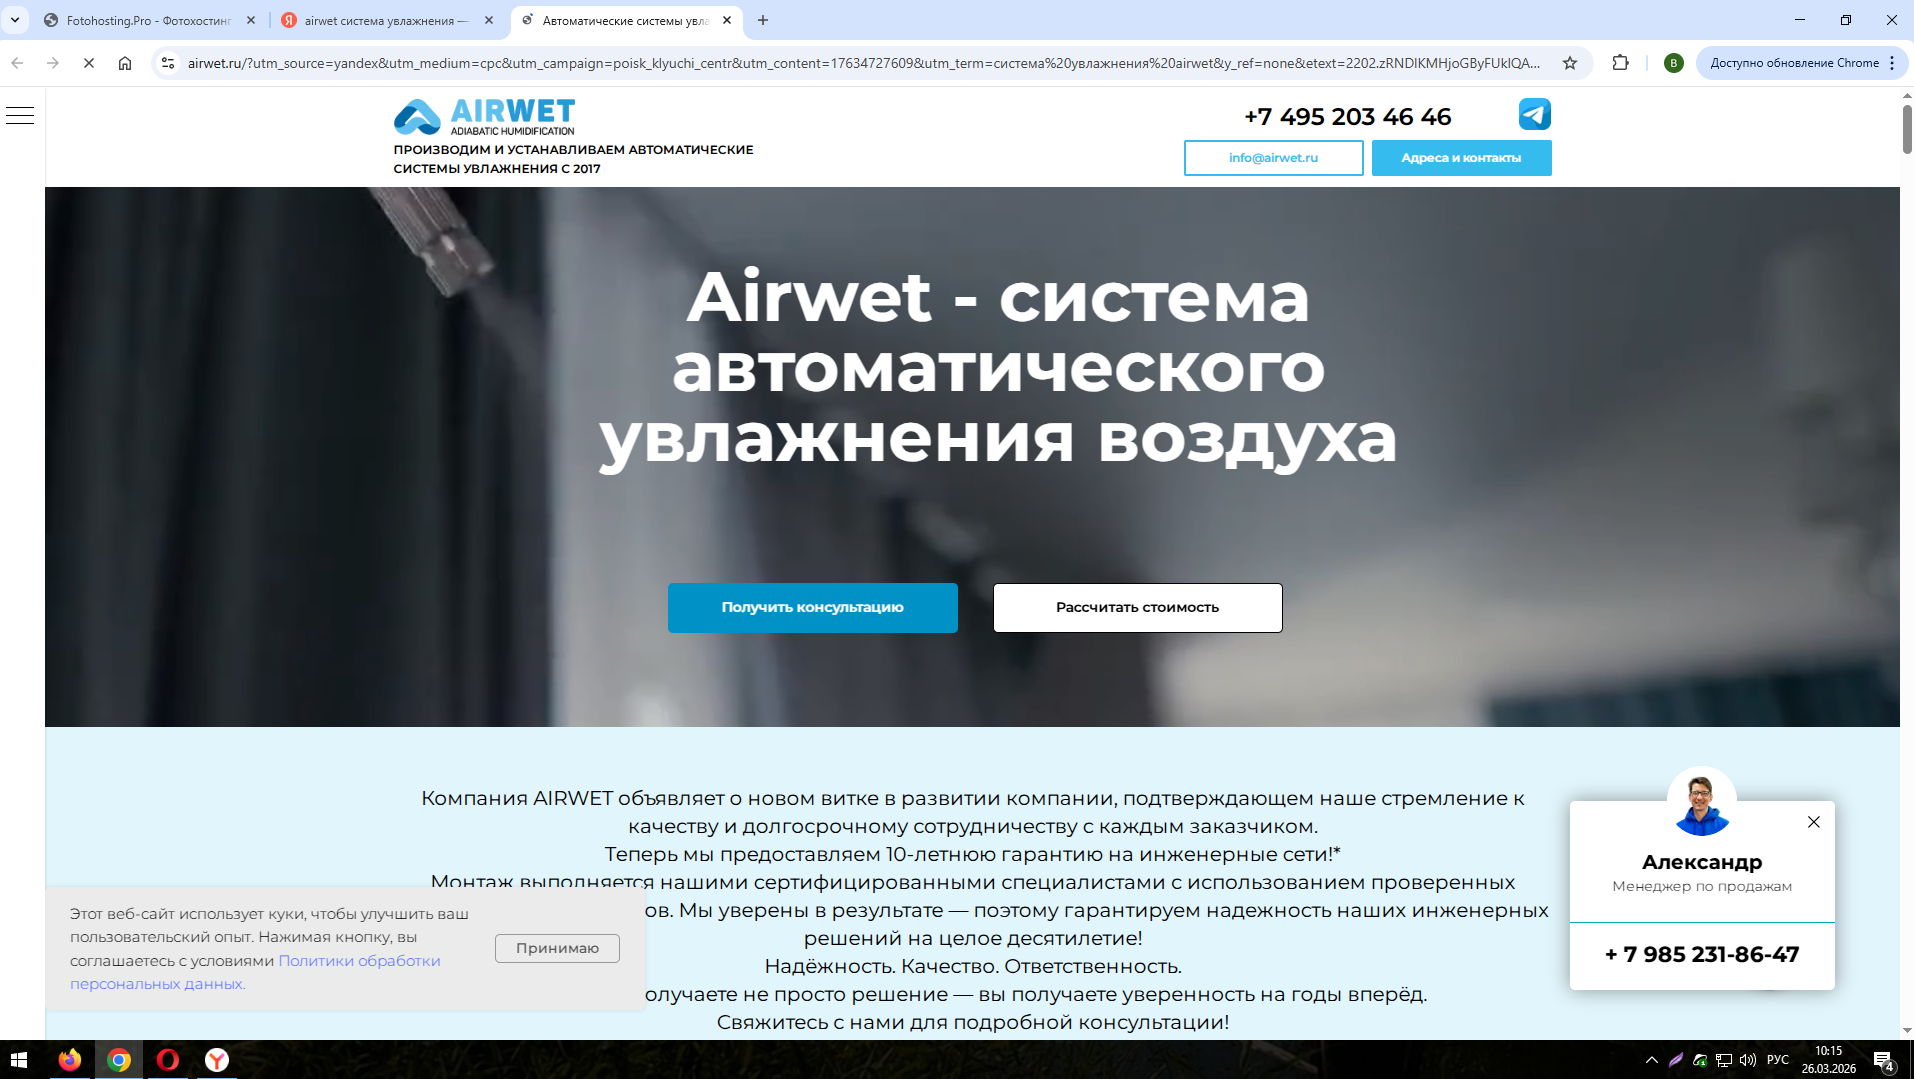This screenshot has height=1079, width=1914.
Task: Click the address bar URL field
Action: (864, 63)
